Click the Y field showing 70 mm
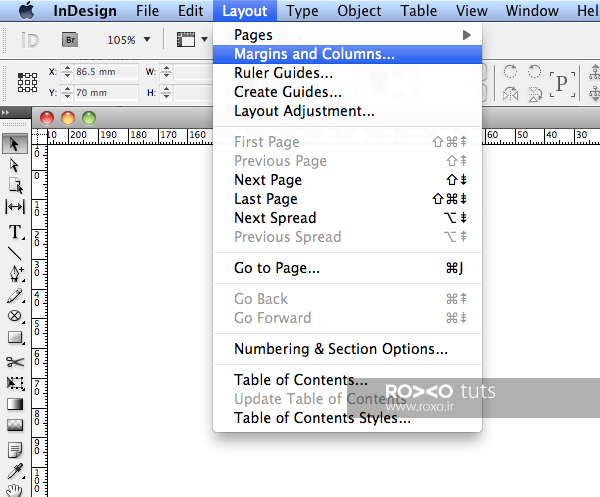 (106, 93)
